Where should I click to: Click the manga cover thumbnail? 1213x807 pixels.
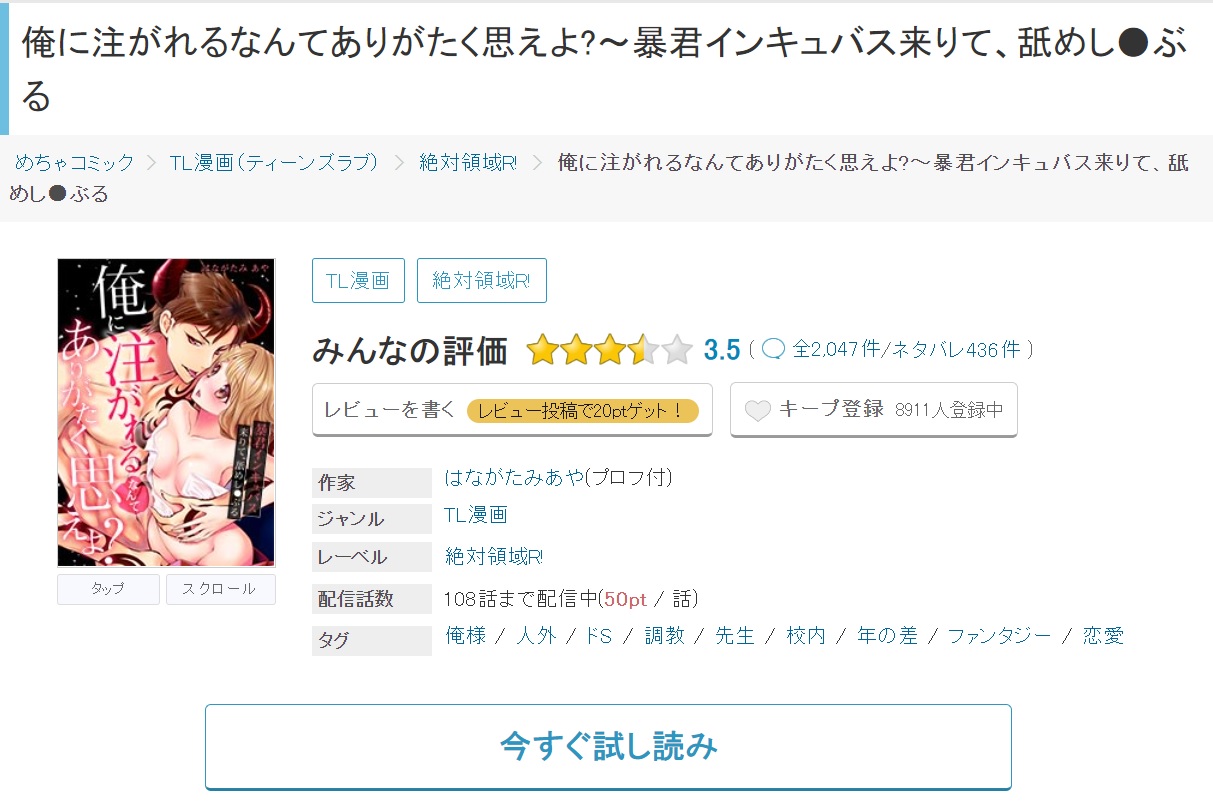click(166, 412)
